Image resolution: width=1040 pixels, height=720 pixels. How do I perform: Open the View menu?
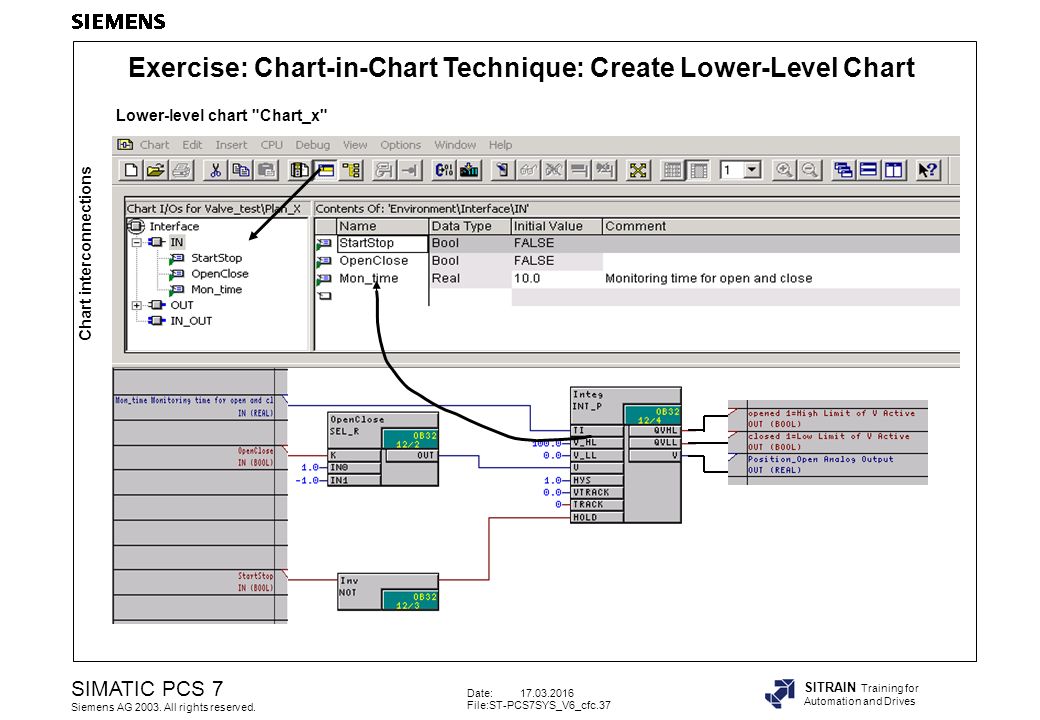pos(355,145)
